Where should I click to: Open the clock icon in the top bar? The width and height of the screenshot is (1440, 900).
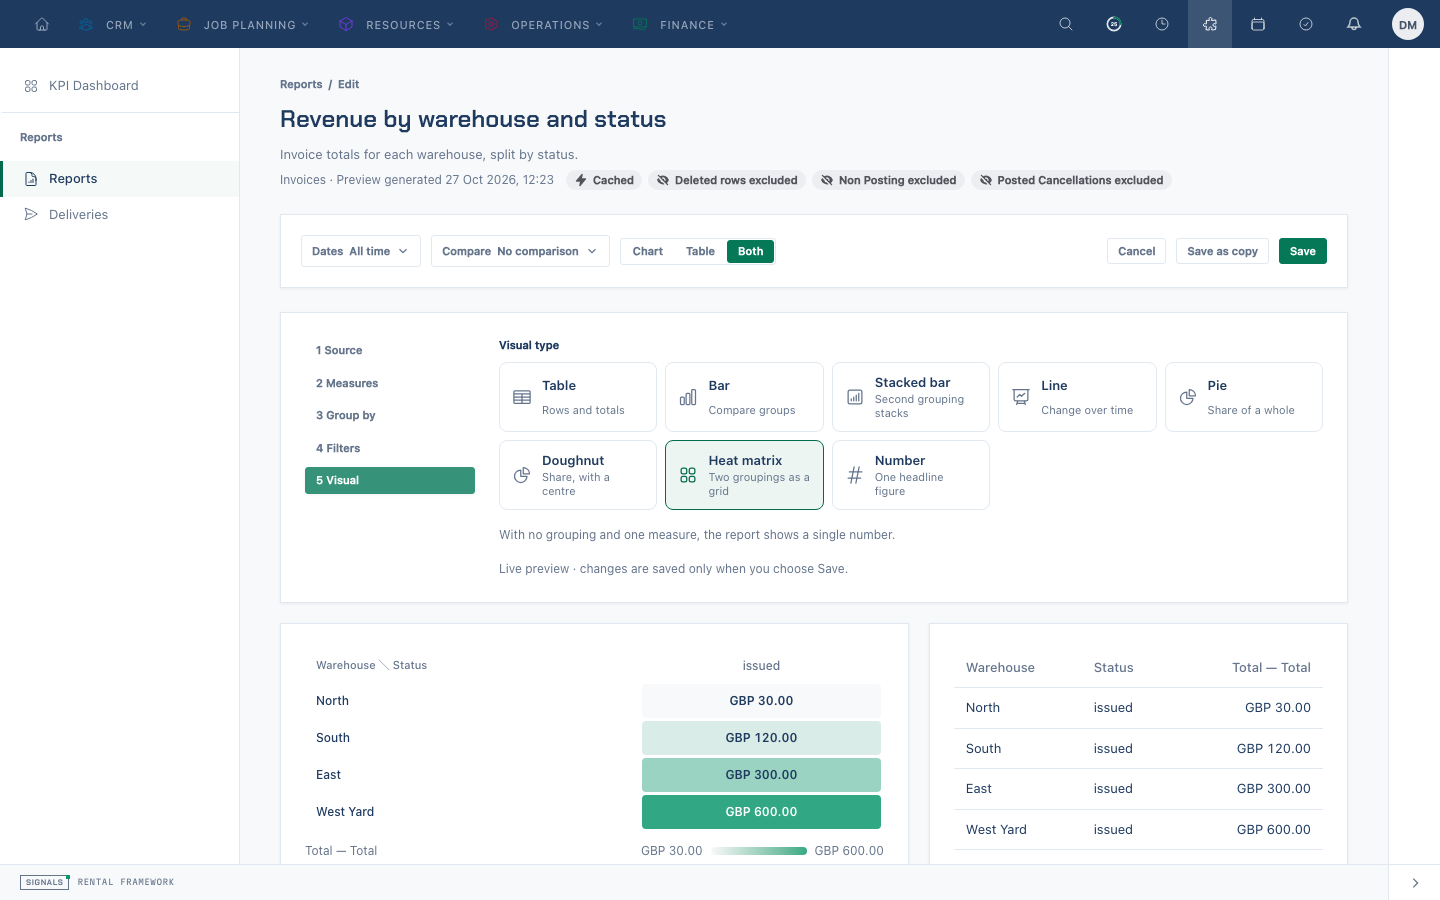[x=1162, y=24]
